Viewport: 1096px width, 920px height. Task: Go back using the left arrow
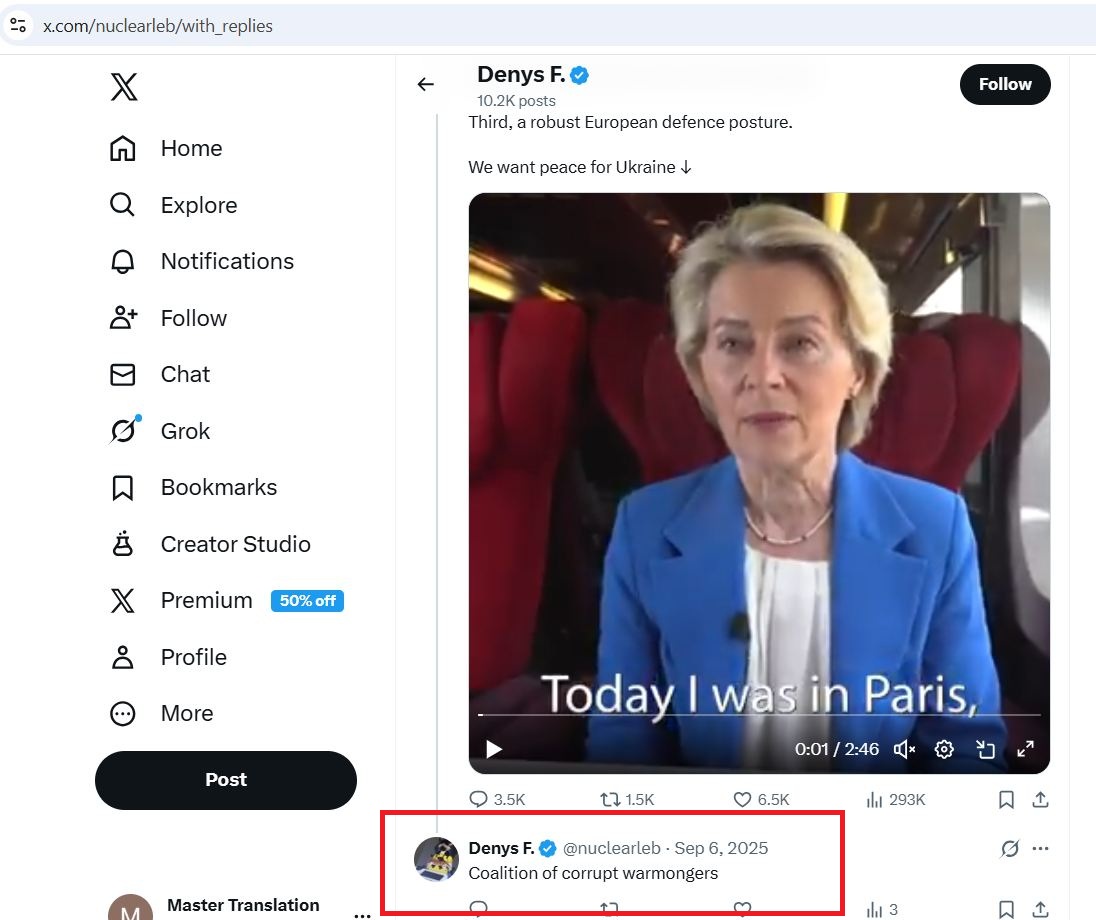tap(426, 85)
